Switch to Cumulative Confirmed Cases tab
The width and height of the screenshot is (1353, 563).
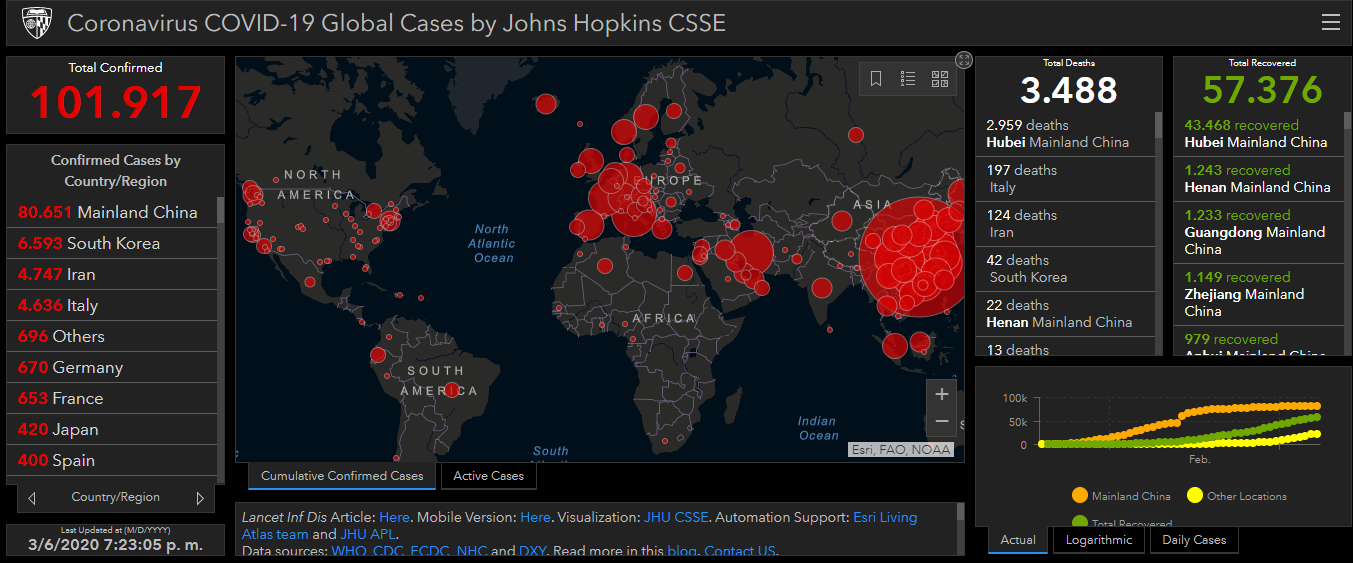[342, 476]
